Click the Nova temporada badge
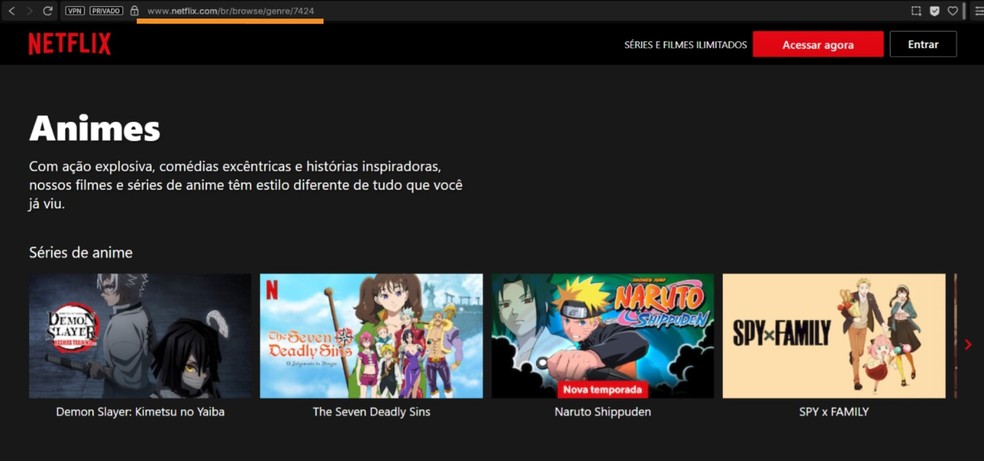 point(602,389)
